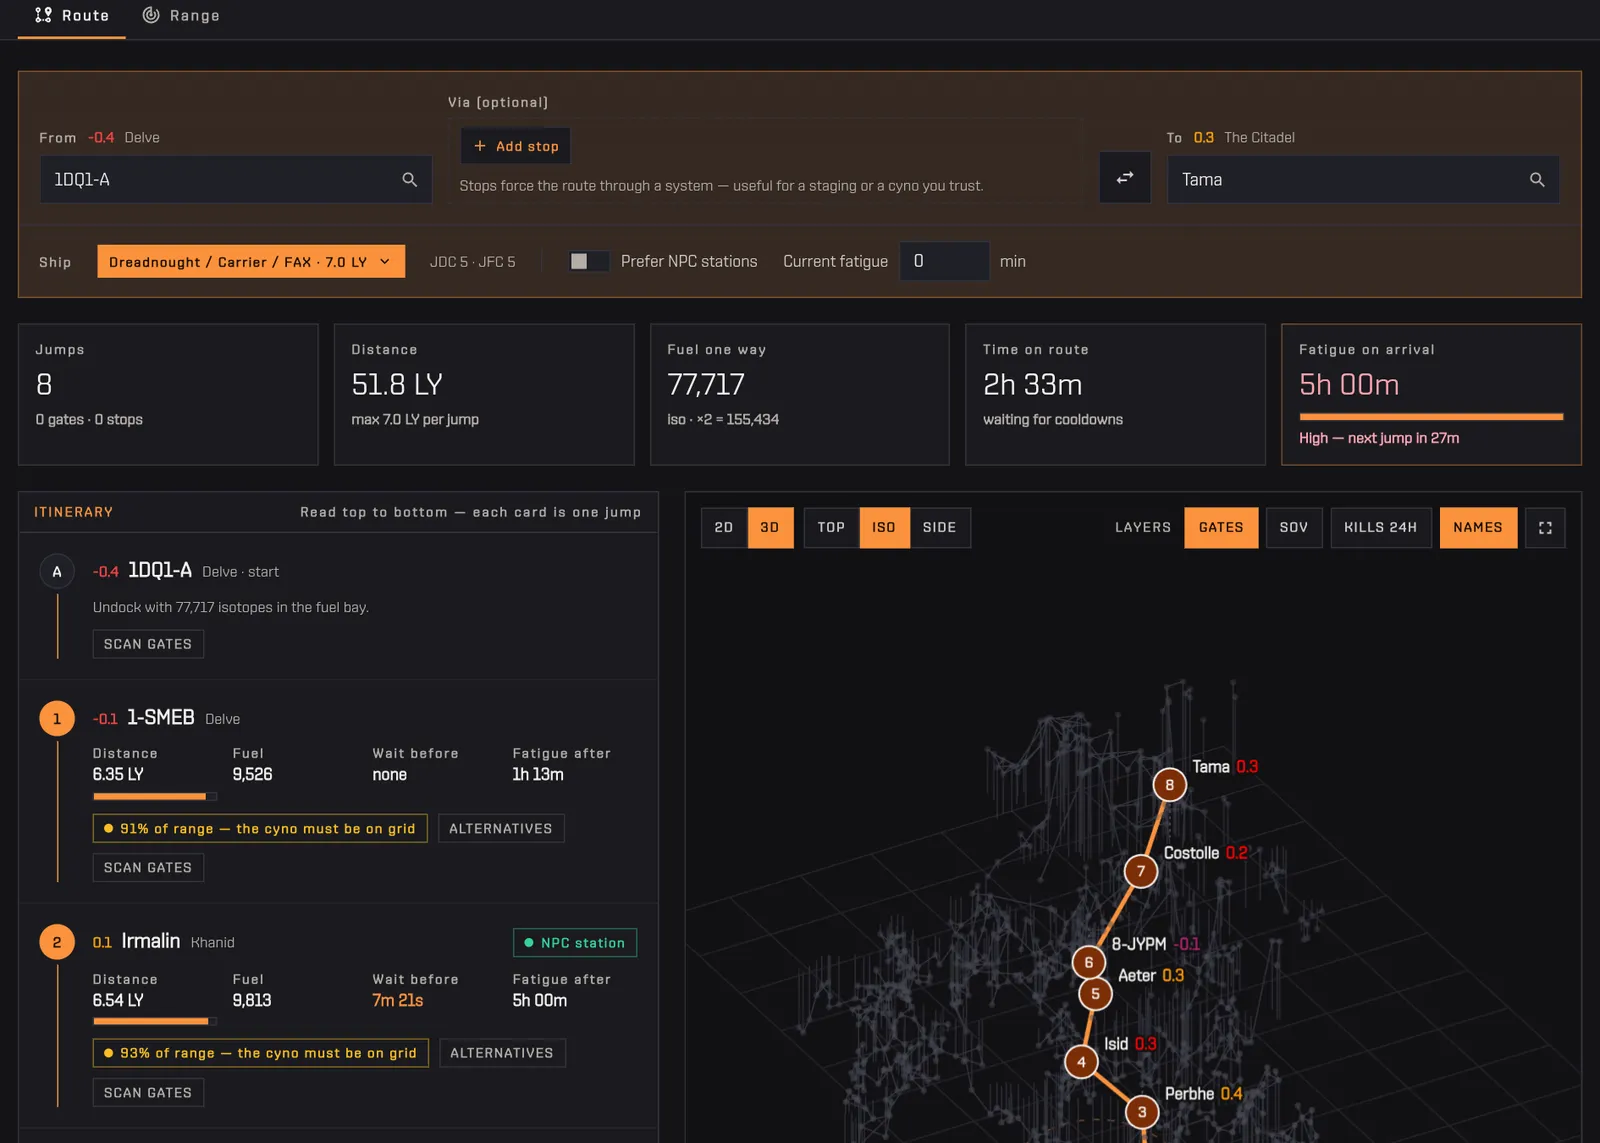Switch map to 2D view
Image resolution: width=1600 pixels, height=1143 pixels.
point(724,528)
